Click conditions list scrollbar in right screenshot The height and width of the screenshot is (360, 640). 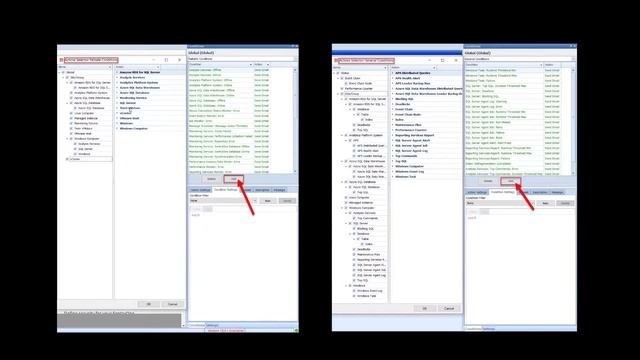tap(573, 121)
